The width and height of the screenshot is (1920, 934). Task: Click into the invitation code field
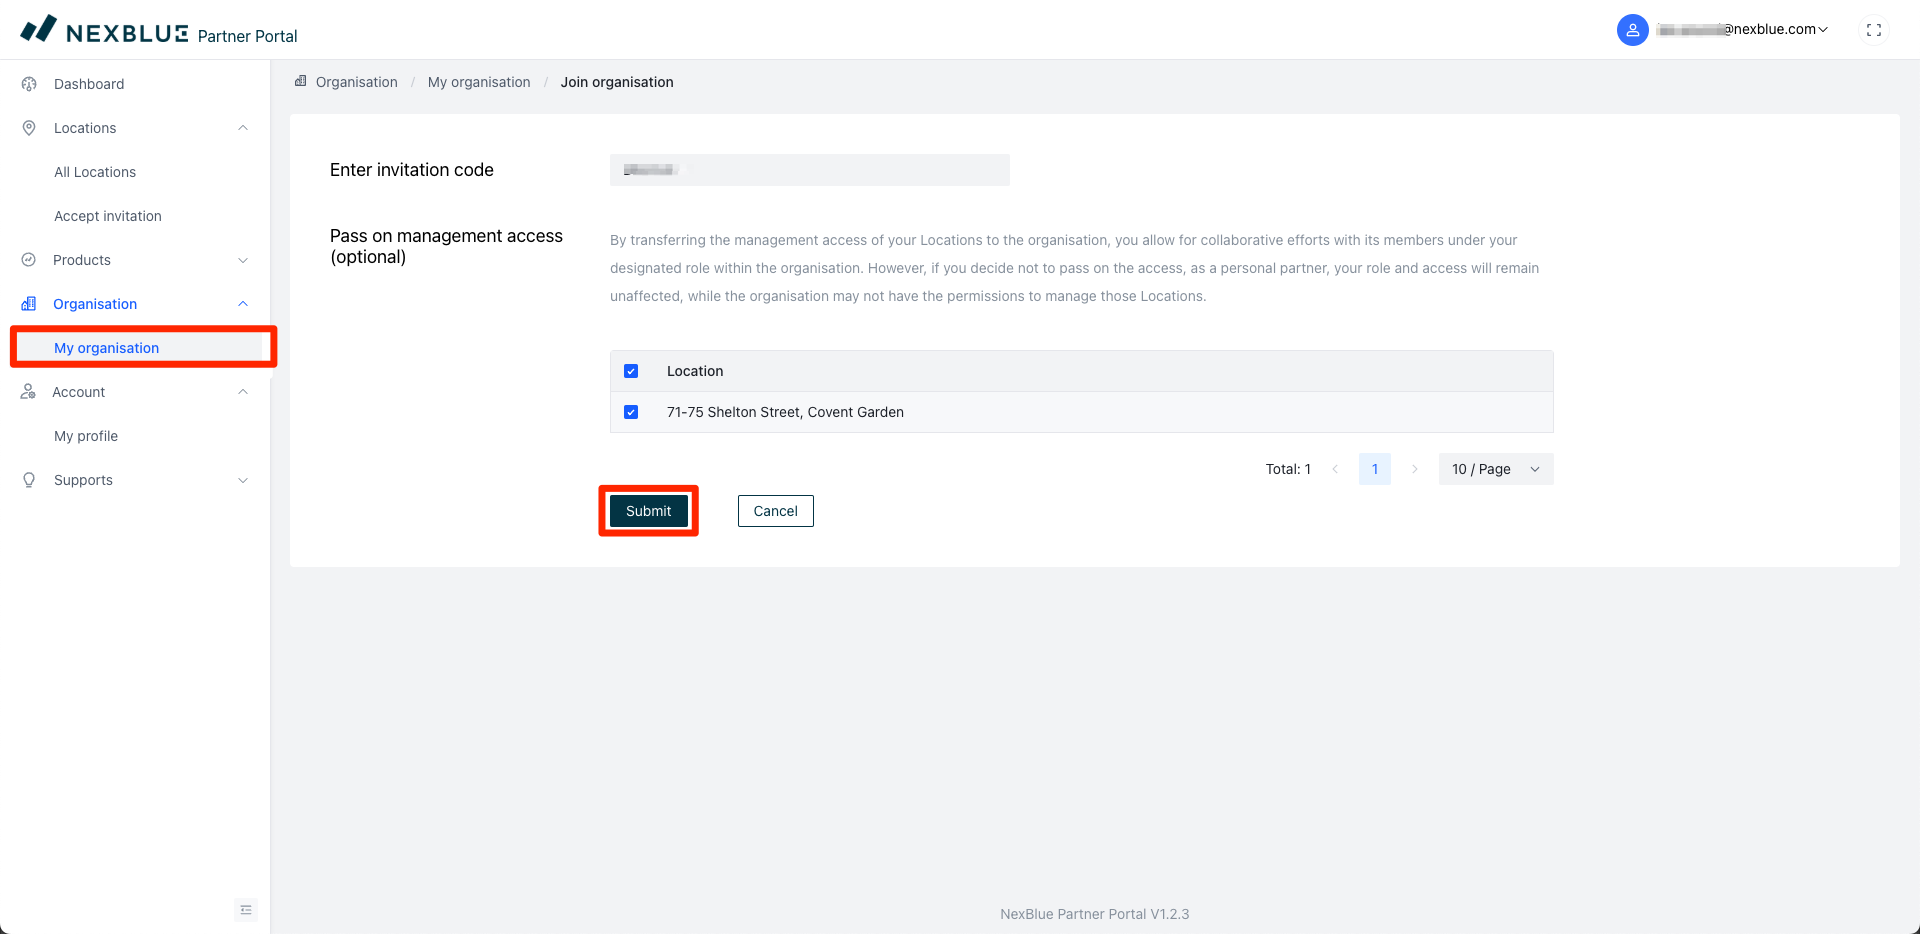point(809,170)
